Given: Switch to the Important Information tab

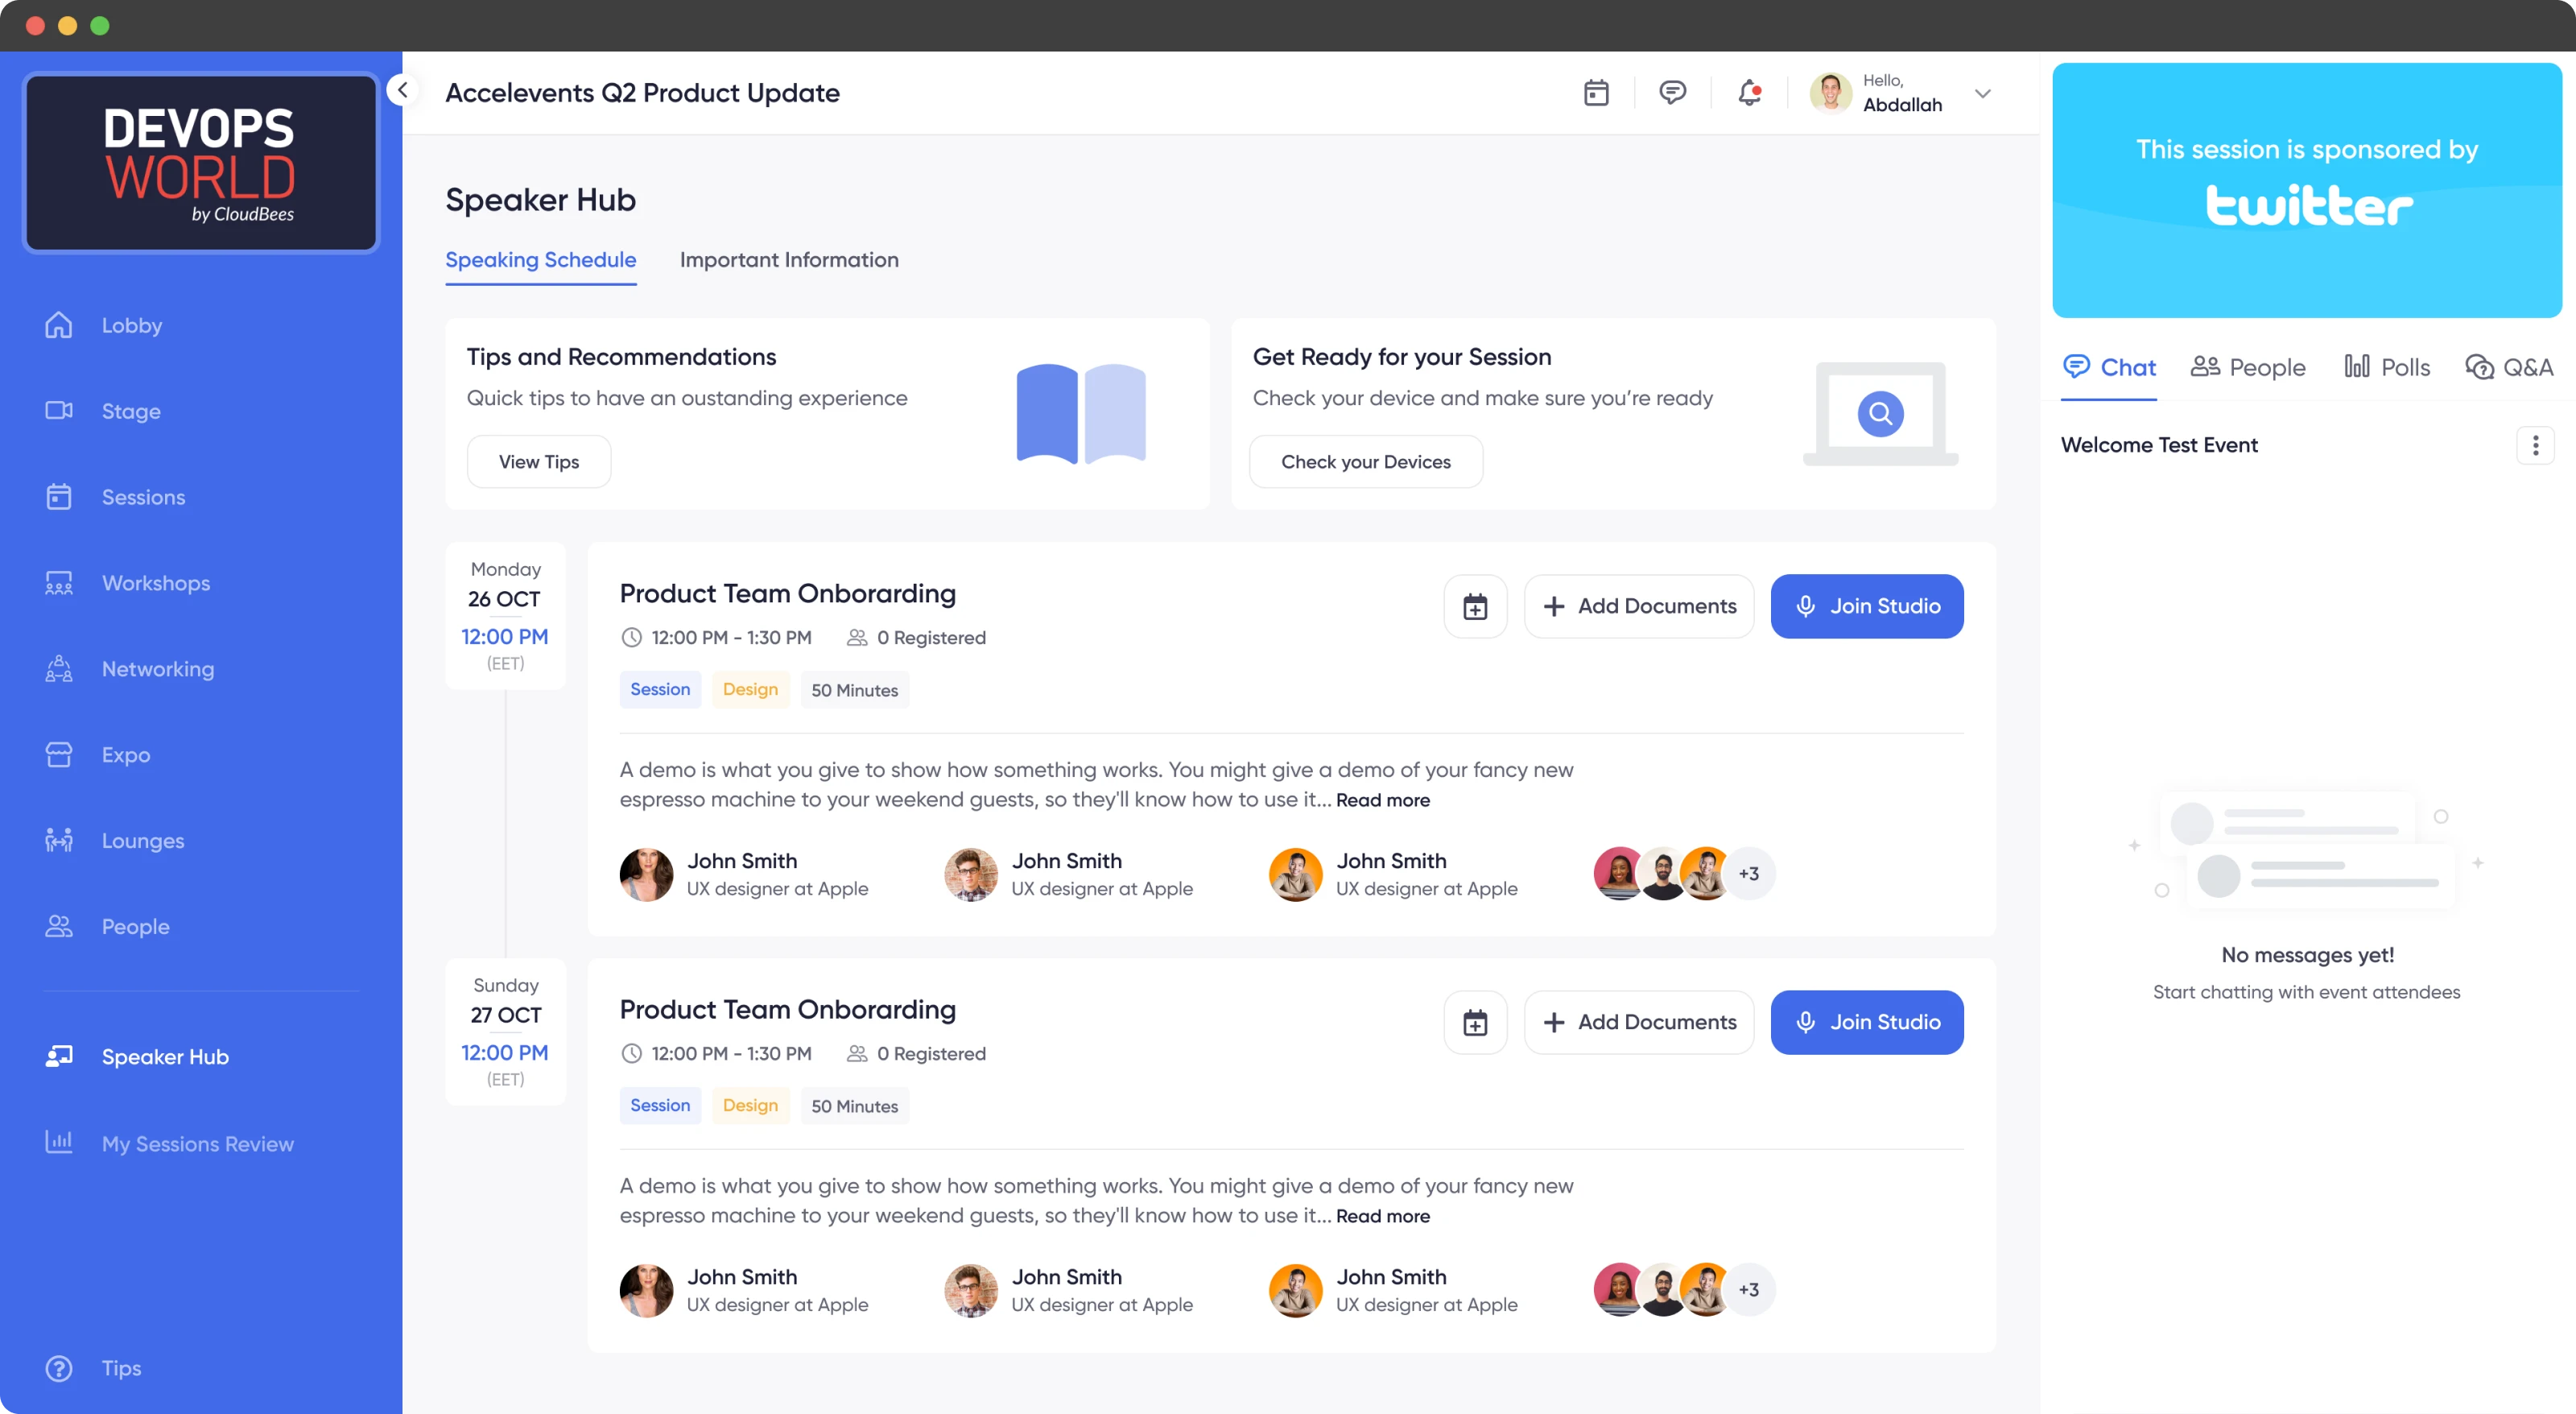Looking at the screenshot, I should pyautogui.click(x=789, y=260).
